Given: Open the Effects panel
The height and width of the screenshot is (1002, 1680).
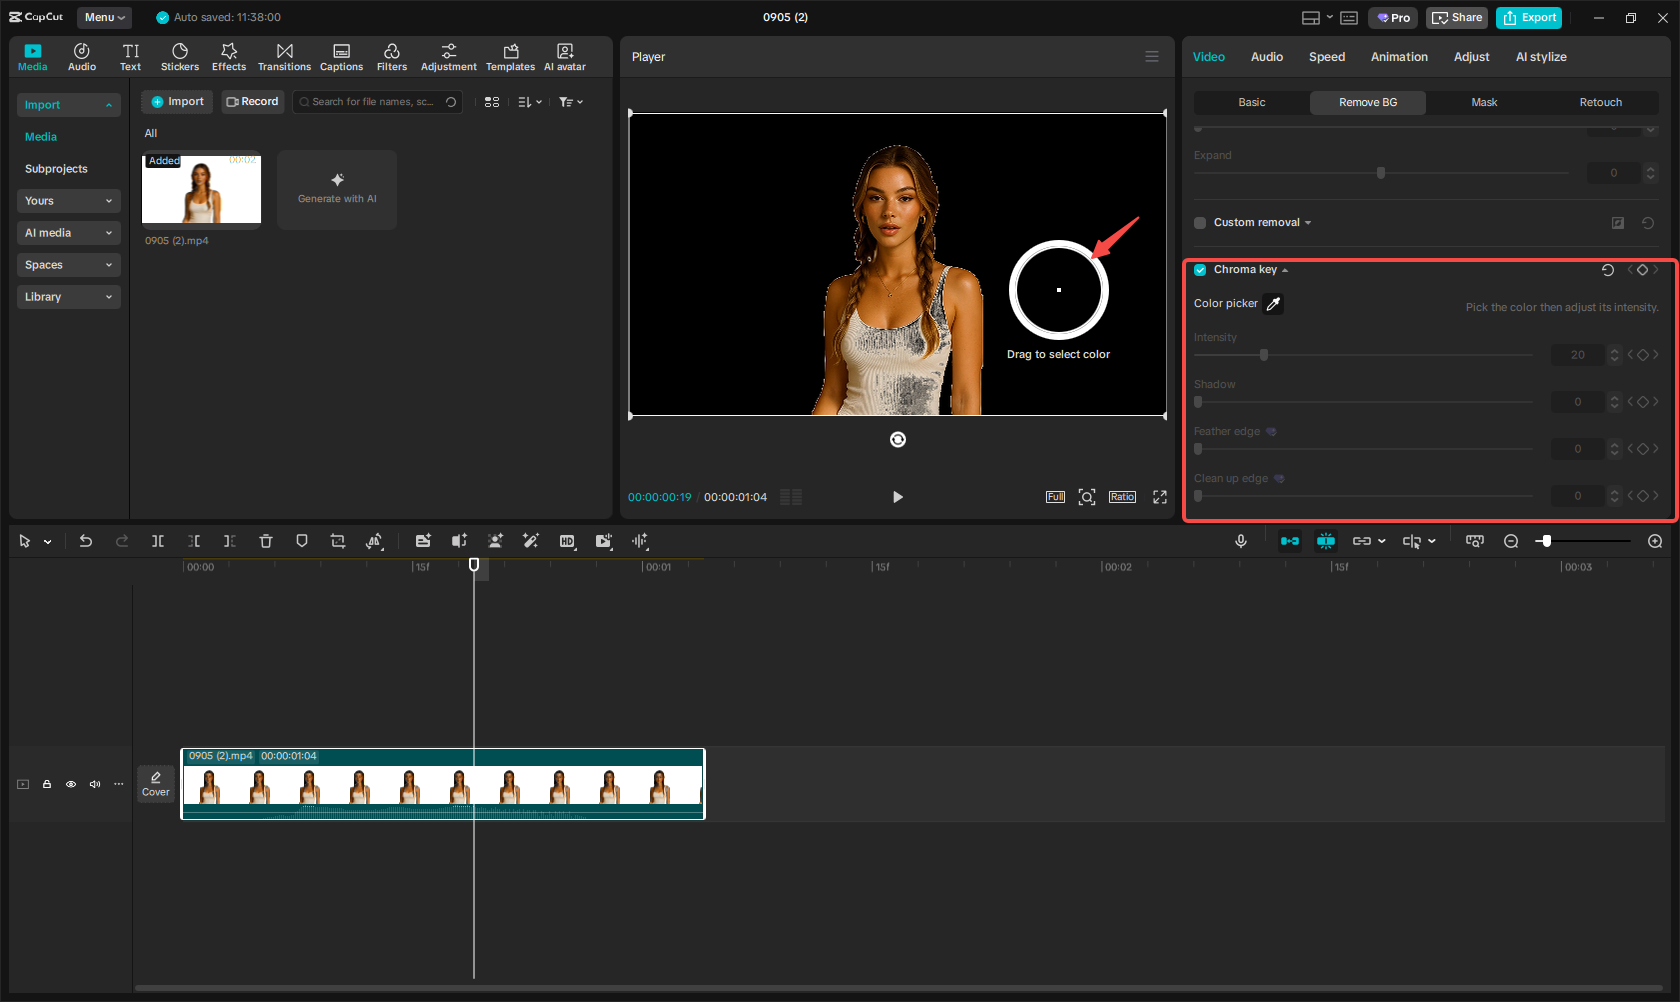Looking at the screenshot, I should (229, 57).
